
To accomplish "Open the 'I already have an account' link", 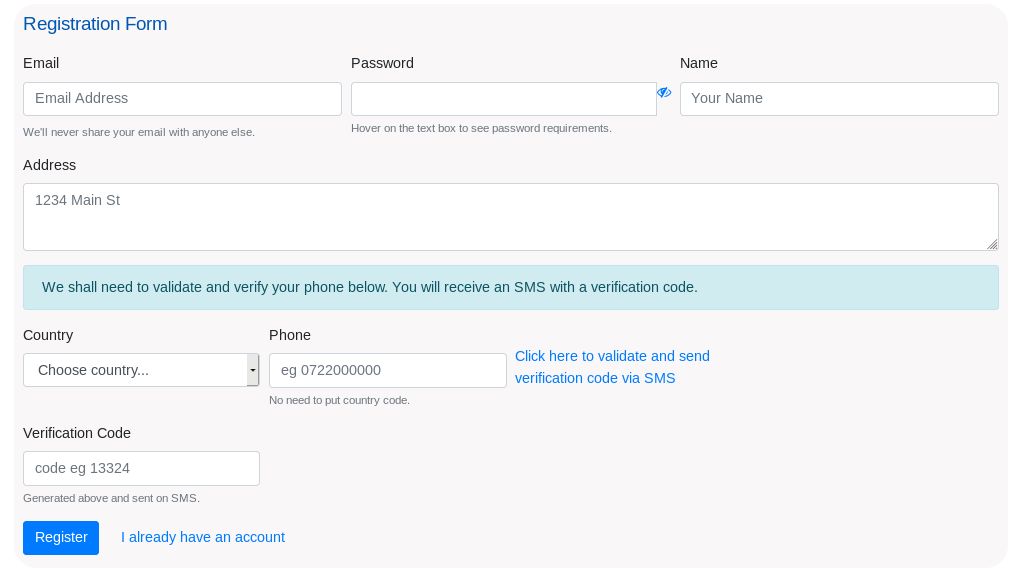I will point(203,537).
